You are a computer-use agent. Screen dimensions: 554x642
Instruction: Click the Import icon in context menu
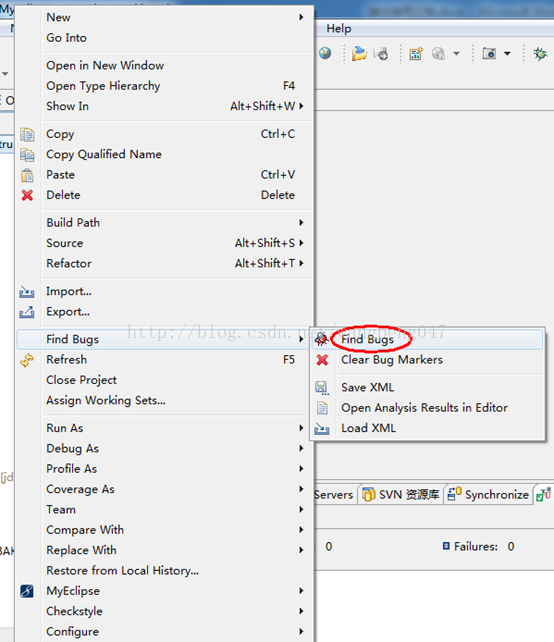point(27,292)
